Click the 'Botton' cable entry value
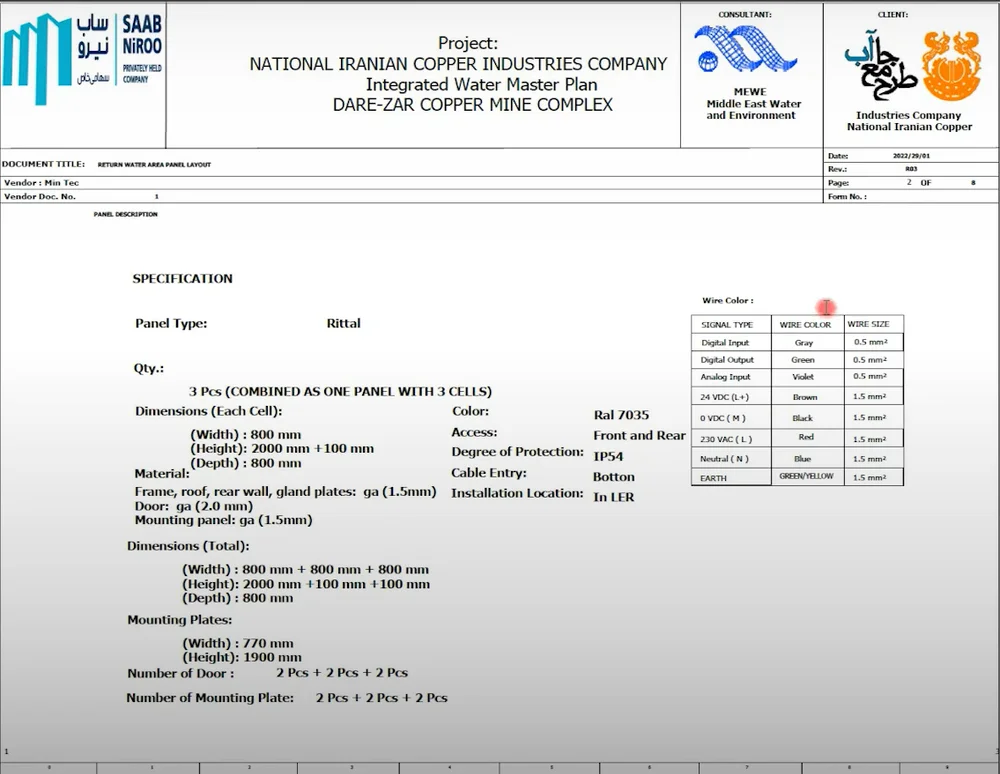Screen dimensions: 1000x774 pos(614,477)
